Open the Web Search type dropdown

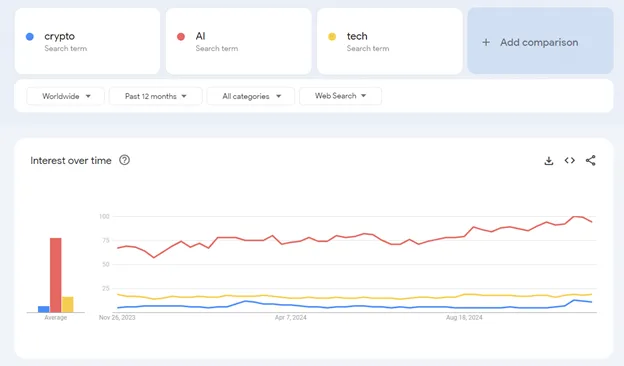[x=340, y=96]
